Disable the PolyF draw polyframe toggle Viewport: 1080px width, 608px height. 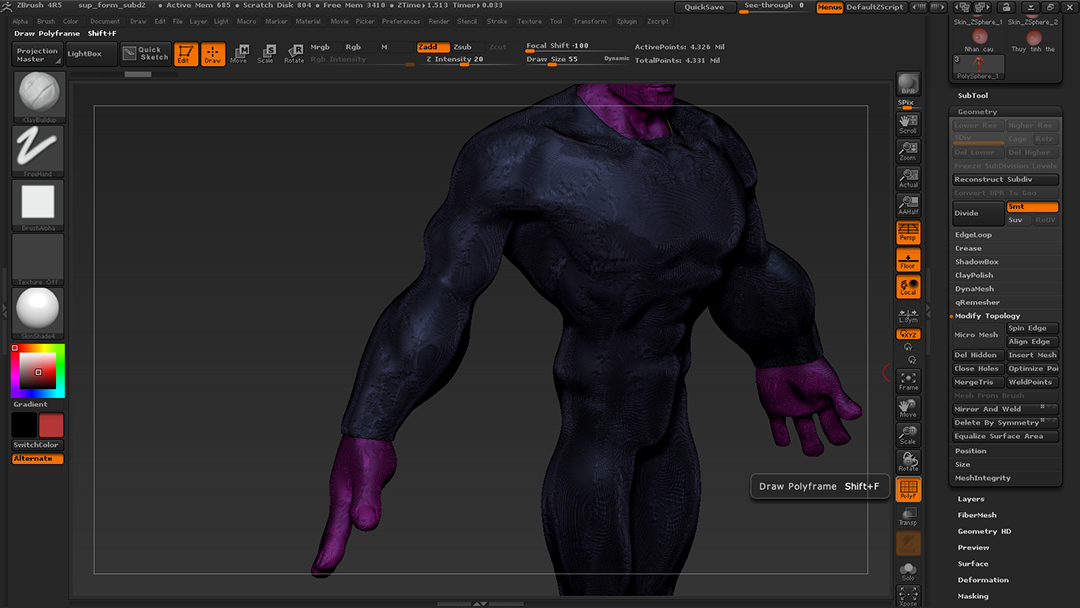(908, 489)
